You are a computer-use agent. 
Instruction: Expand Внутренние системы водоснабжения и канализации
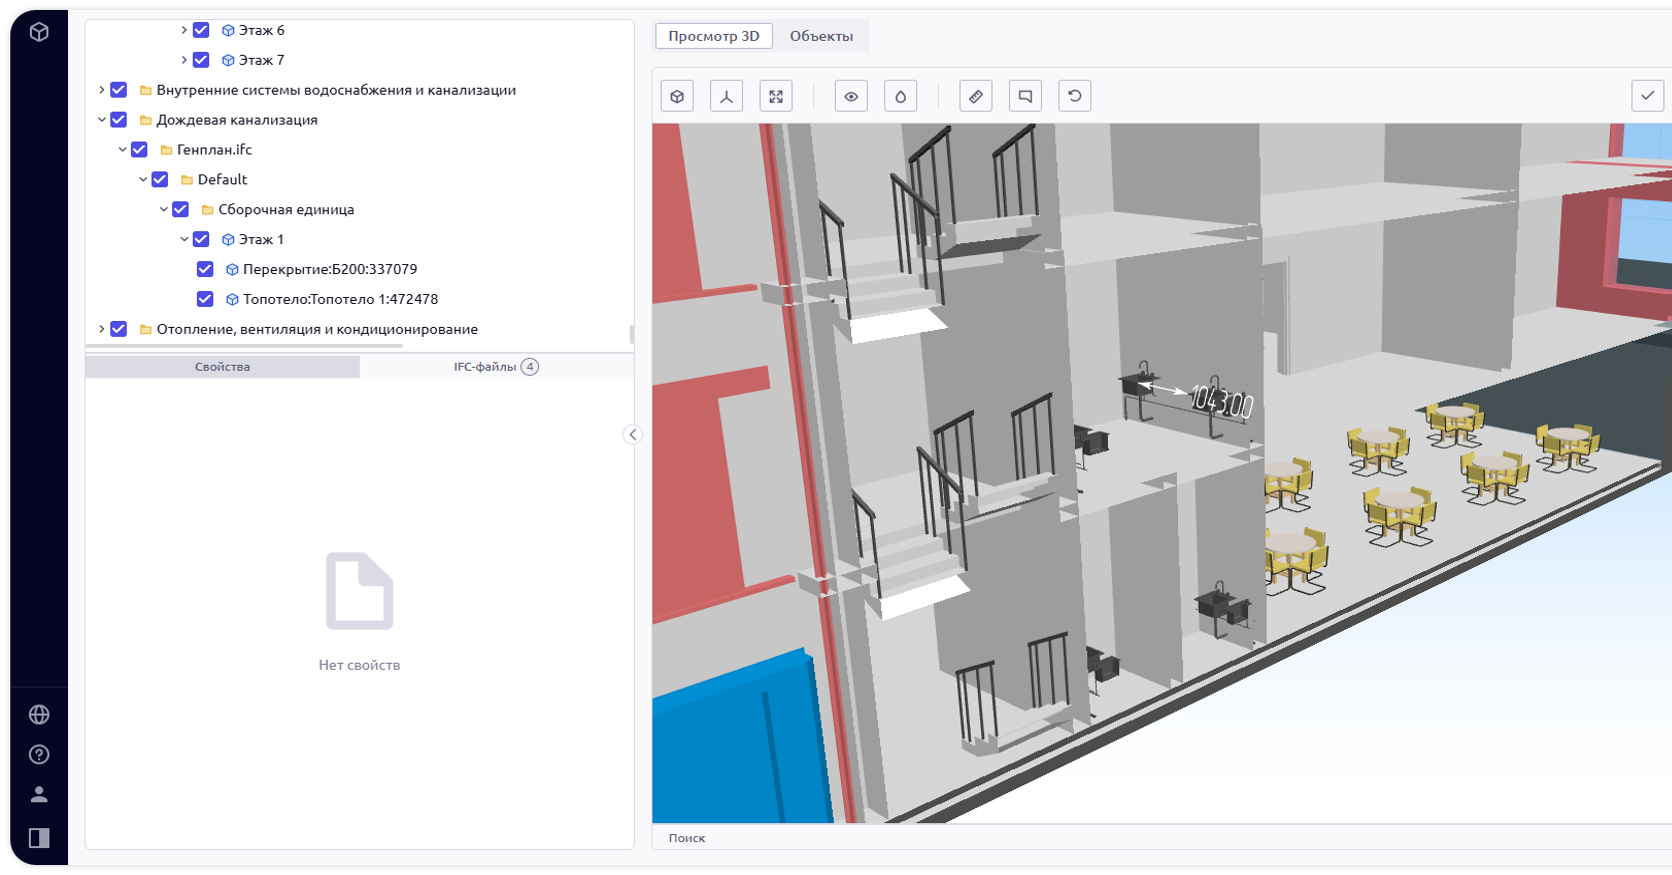pos(102,90)
